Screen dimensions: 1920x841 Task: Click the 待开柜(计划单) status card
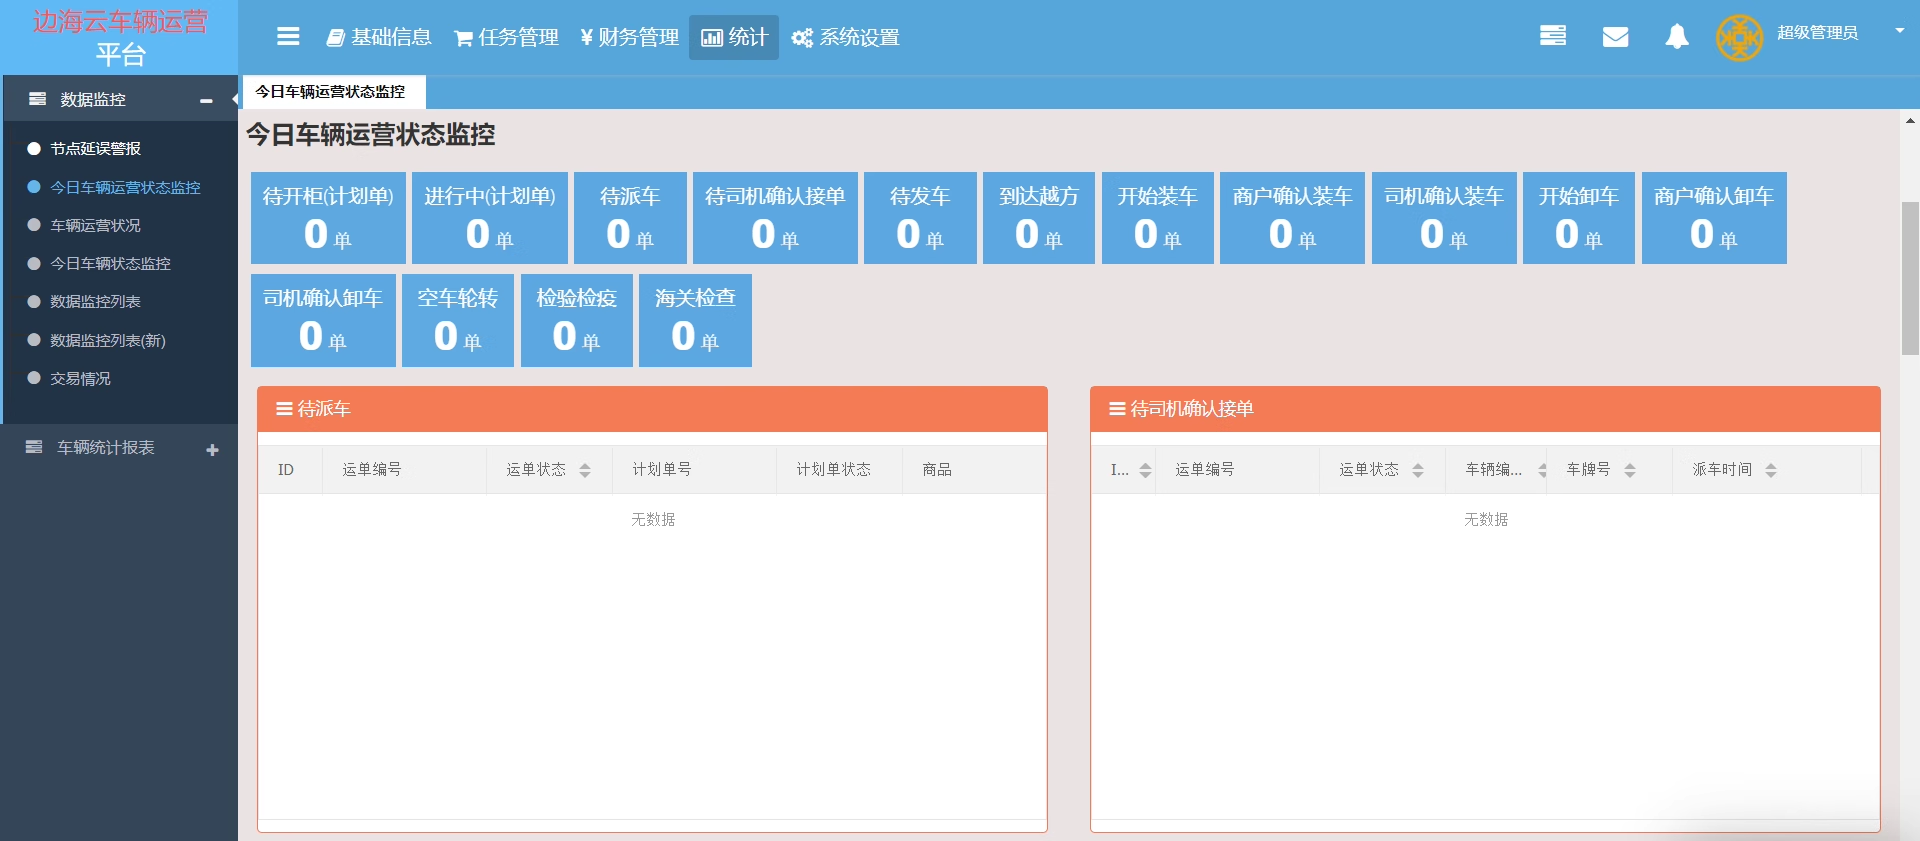[x=328, y=218]
